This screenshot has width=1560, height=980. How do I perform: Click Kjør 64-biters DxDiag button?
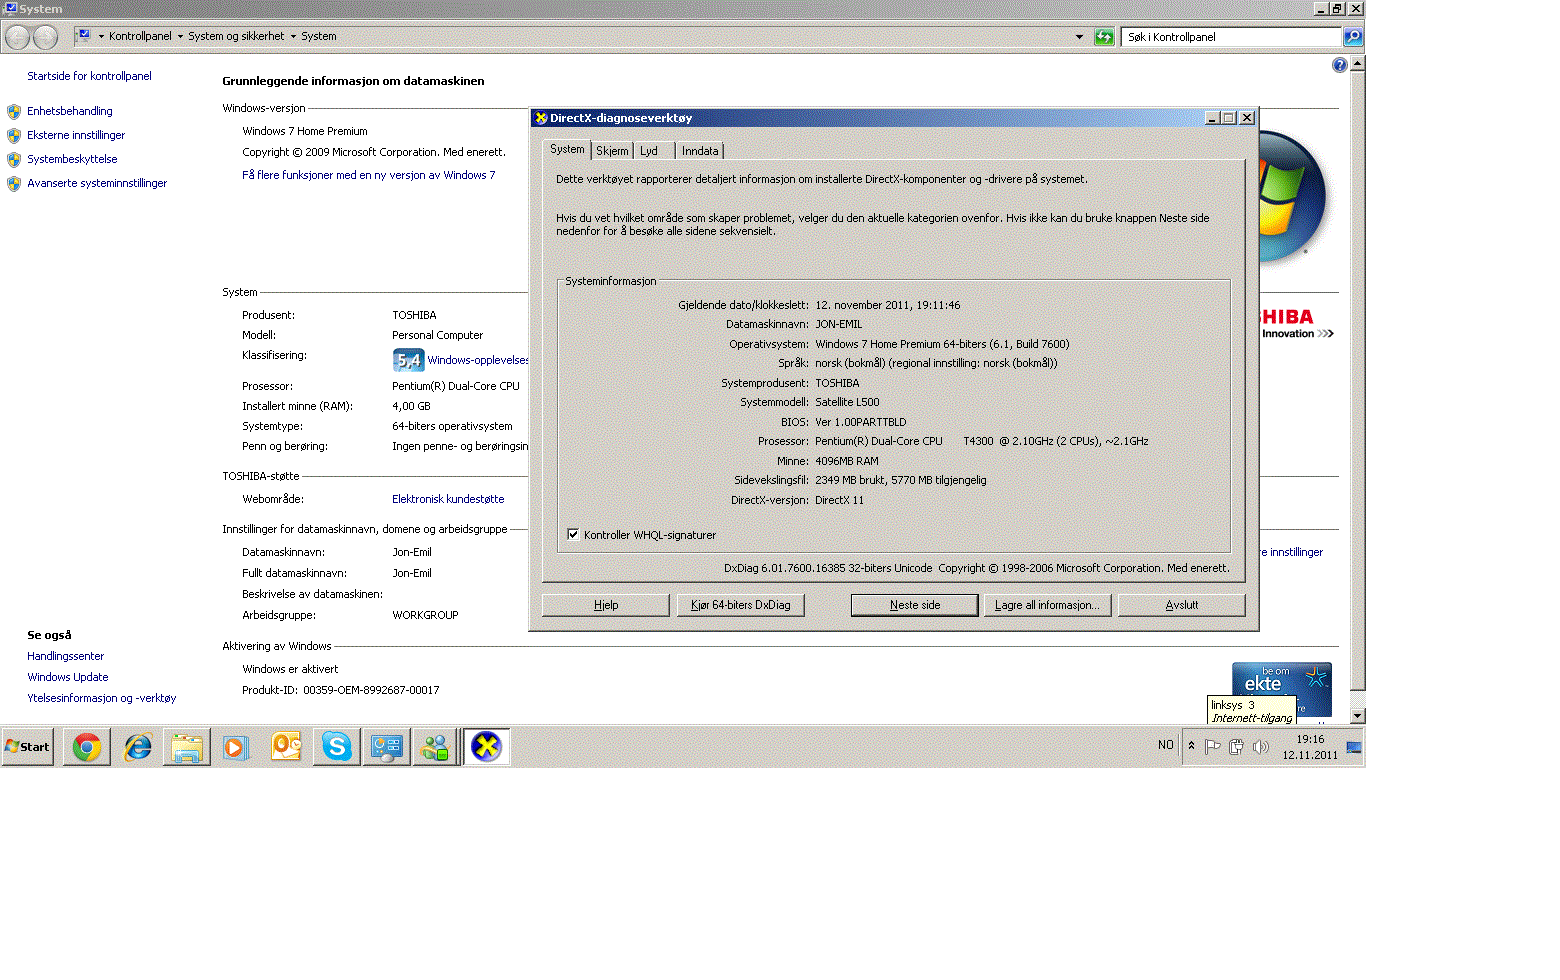click(x=740, y=605)
